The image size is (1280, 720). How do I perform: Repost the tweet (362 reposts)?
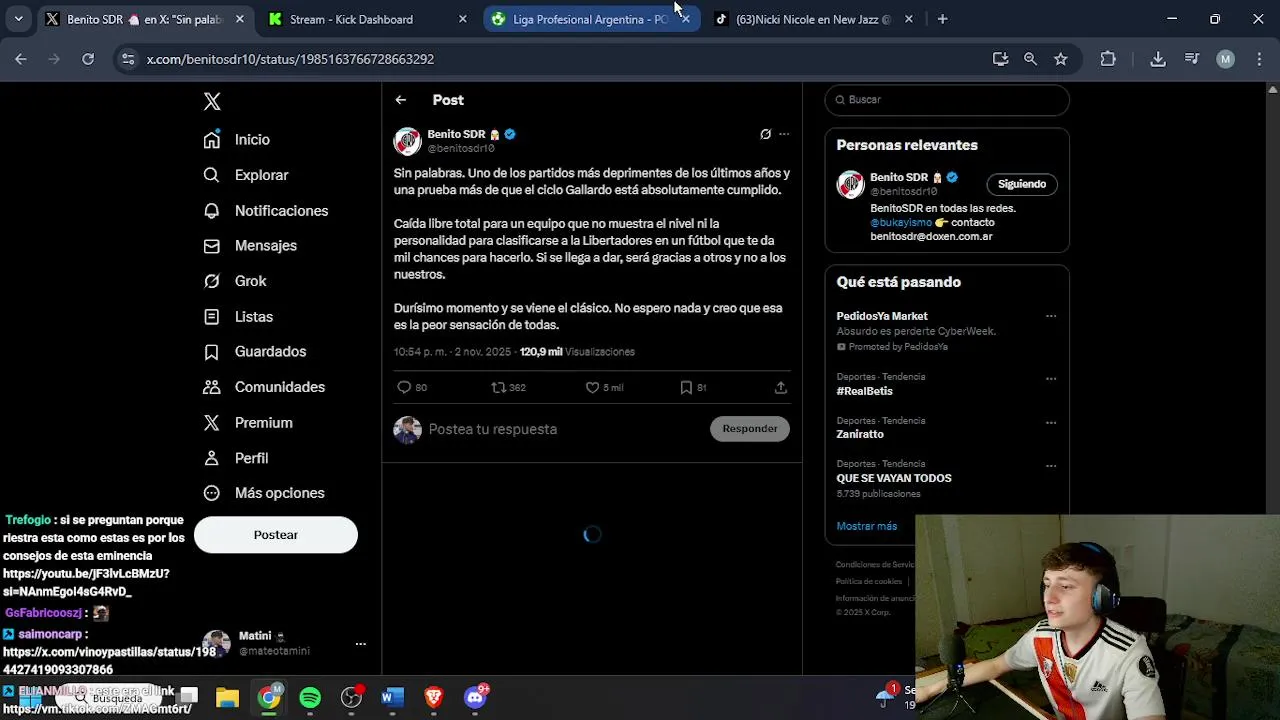pos(508,388)
